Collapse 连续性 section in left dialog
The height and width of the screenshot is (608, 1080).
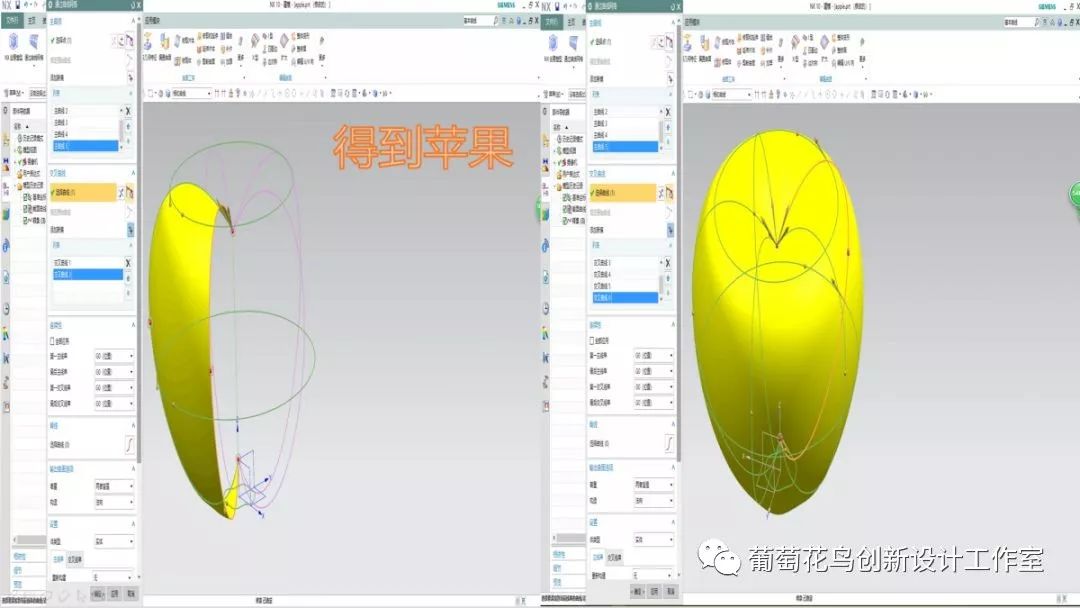click(133, 325)
